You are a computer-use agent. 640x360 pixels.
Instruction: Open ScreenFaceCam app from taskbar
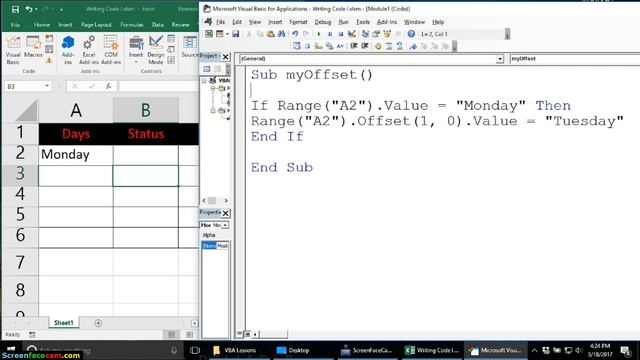tap(367, 350)
